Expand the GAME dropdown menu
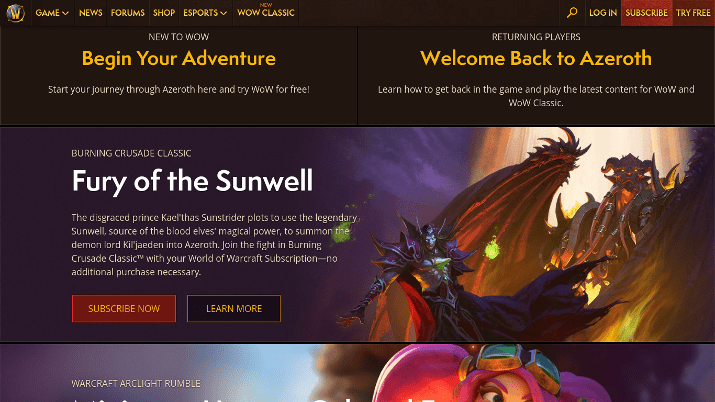 52,13
